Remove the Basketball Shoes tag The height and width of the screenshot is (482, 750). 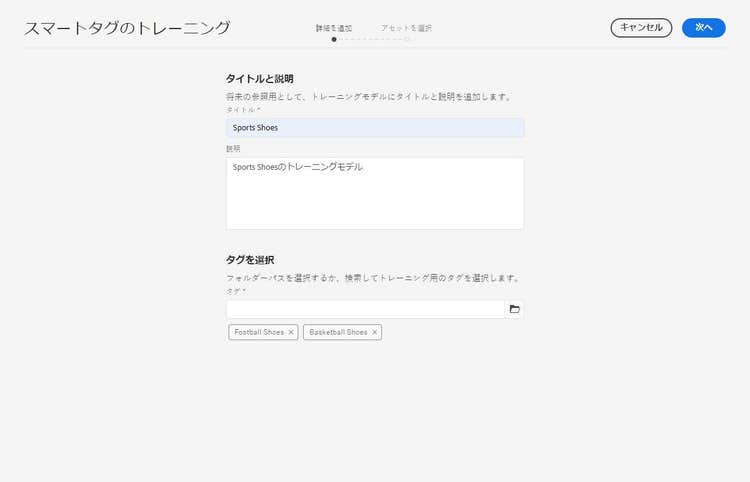pos(375,332)
